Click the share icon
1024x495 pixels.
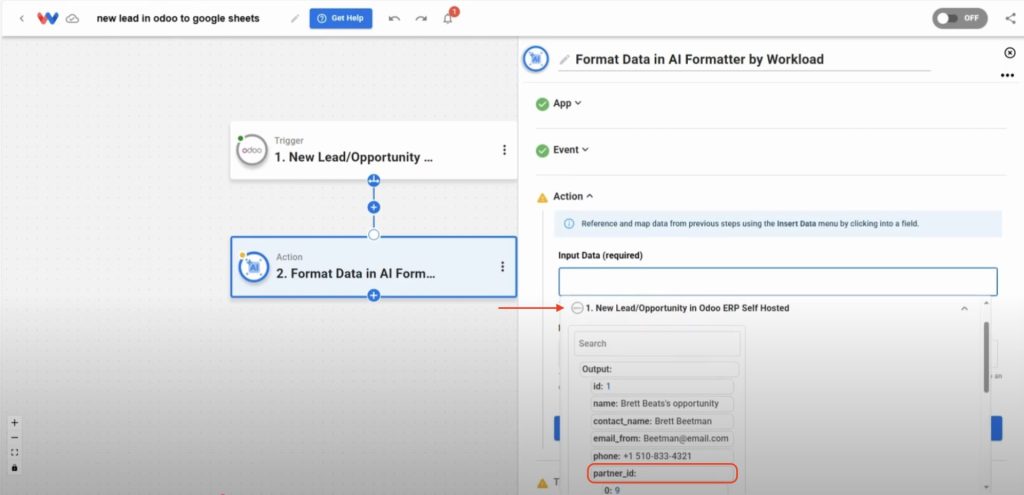(1010, 18)
